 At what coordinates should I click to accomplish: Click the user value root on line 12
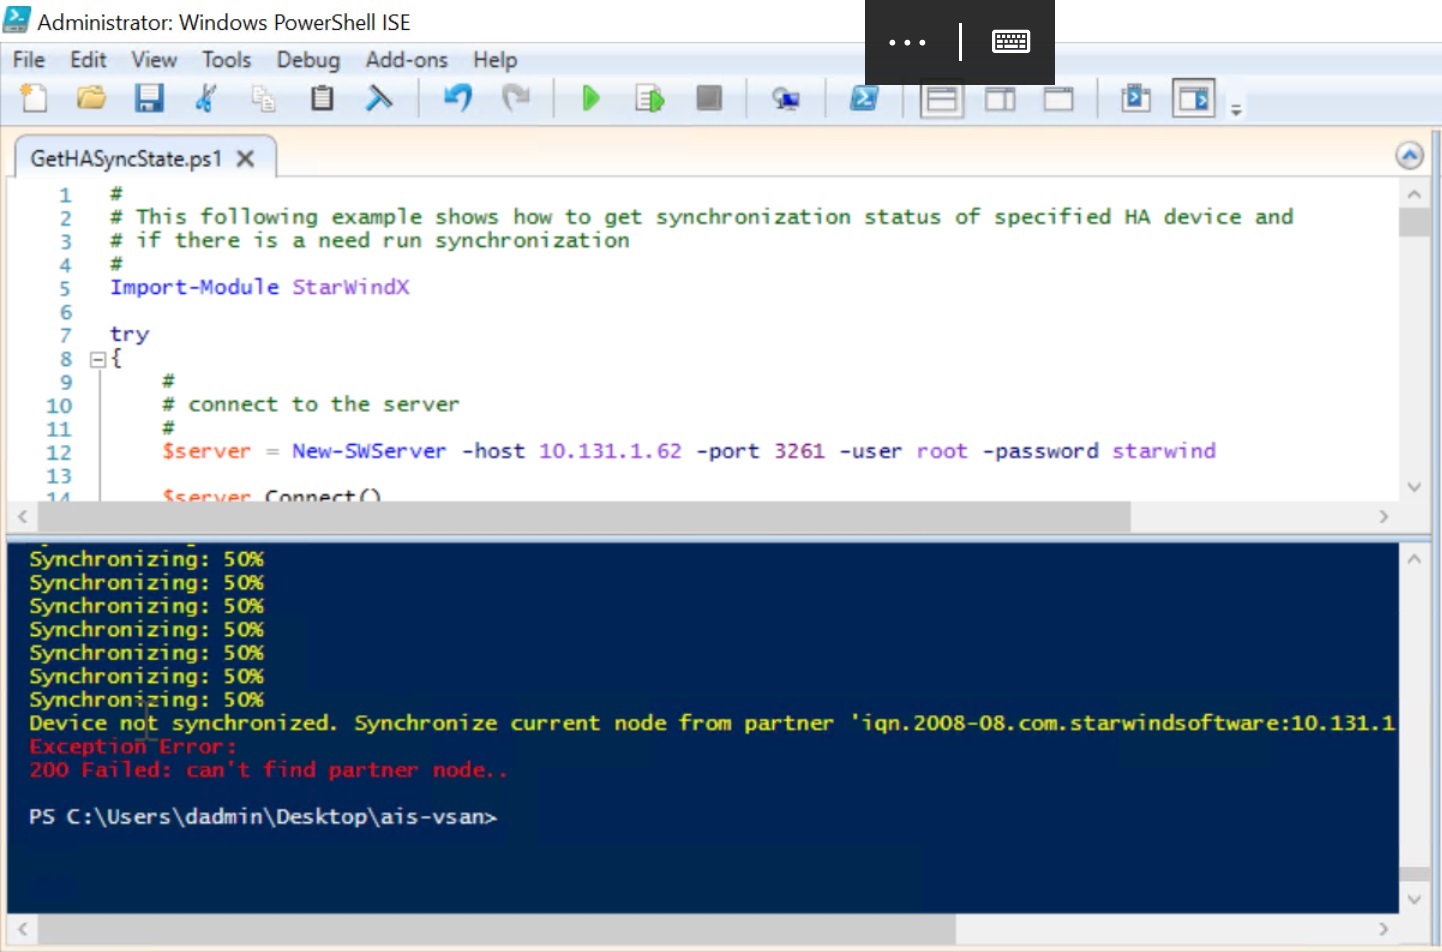[x=942, y=451]
